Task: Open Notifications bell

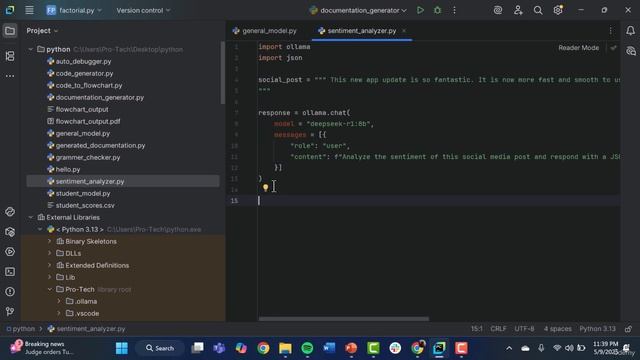Action: [x=631, y=31]
